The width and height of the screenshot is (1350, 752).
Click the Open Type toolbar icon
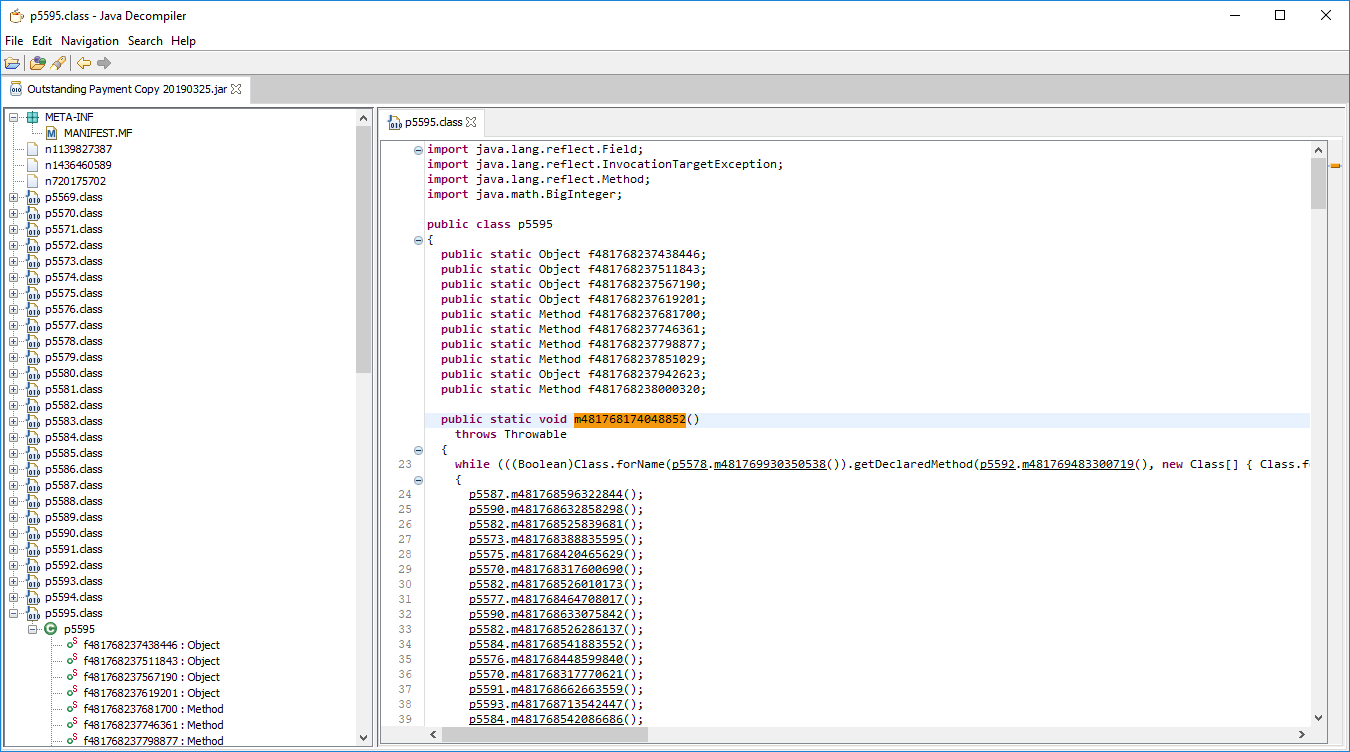tap(38, 63)
